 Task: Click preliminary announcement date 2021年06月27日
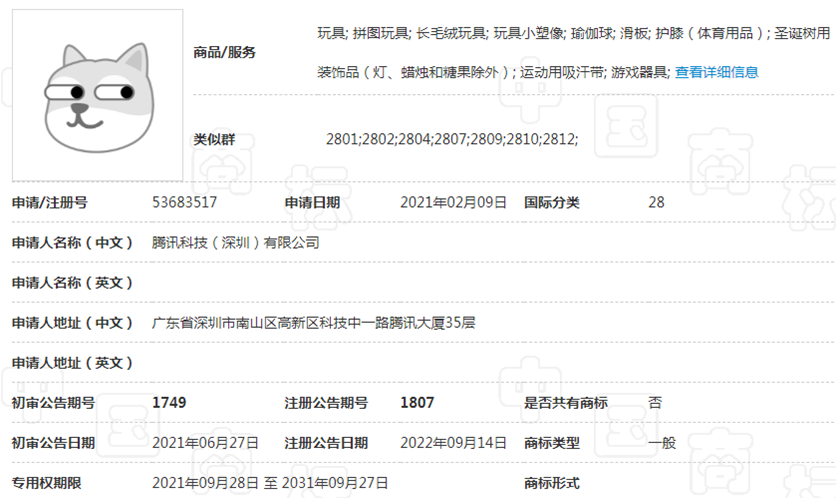(205, 442)
